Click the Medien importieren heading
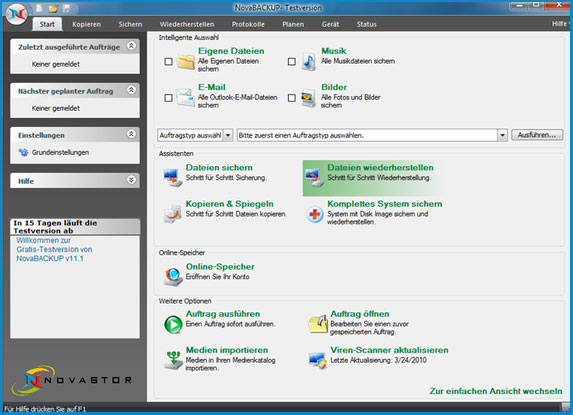573x415 pixels. coord(227,350)
